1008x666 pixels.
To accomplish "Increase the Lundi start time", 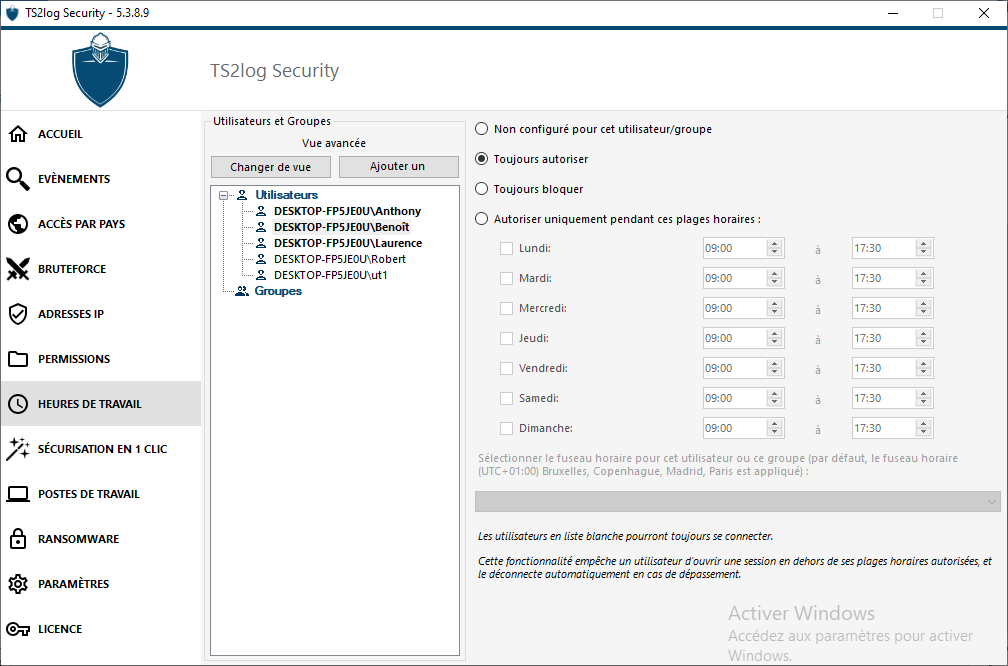I will click(x=775, y=244).
